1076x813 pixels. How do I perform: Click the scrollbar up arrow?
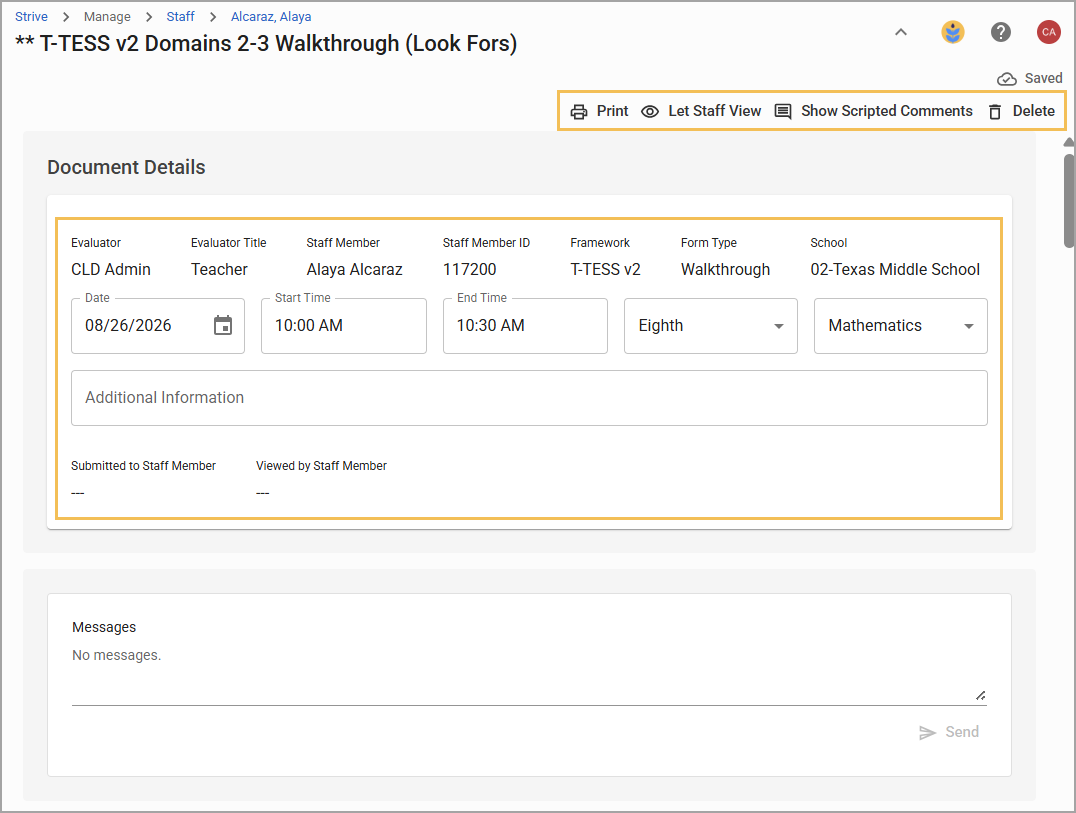[1069, 142]
